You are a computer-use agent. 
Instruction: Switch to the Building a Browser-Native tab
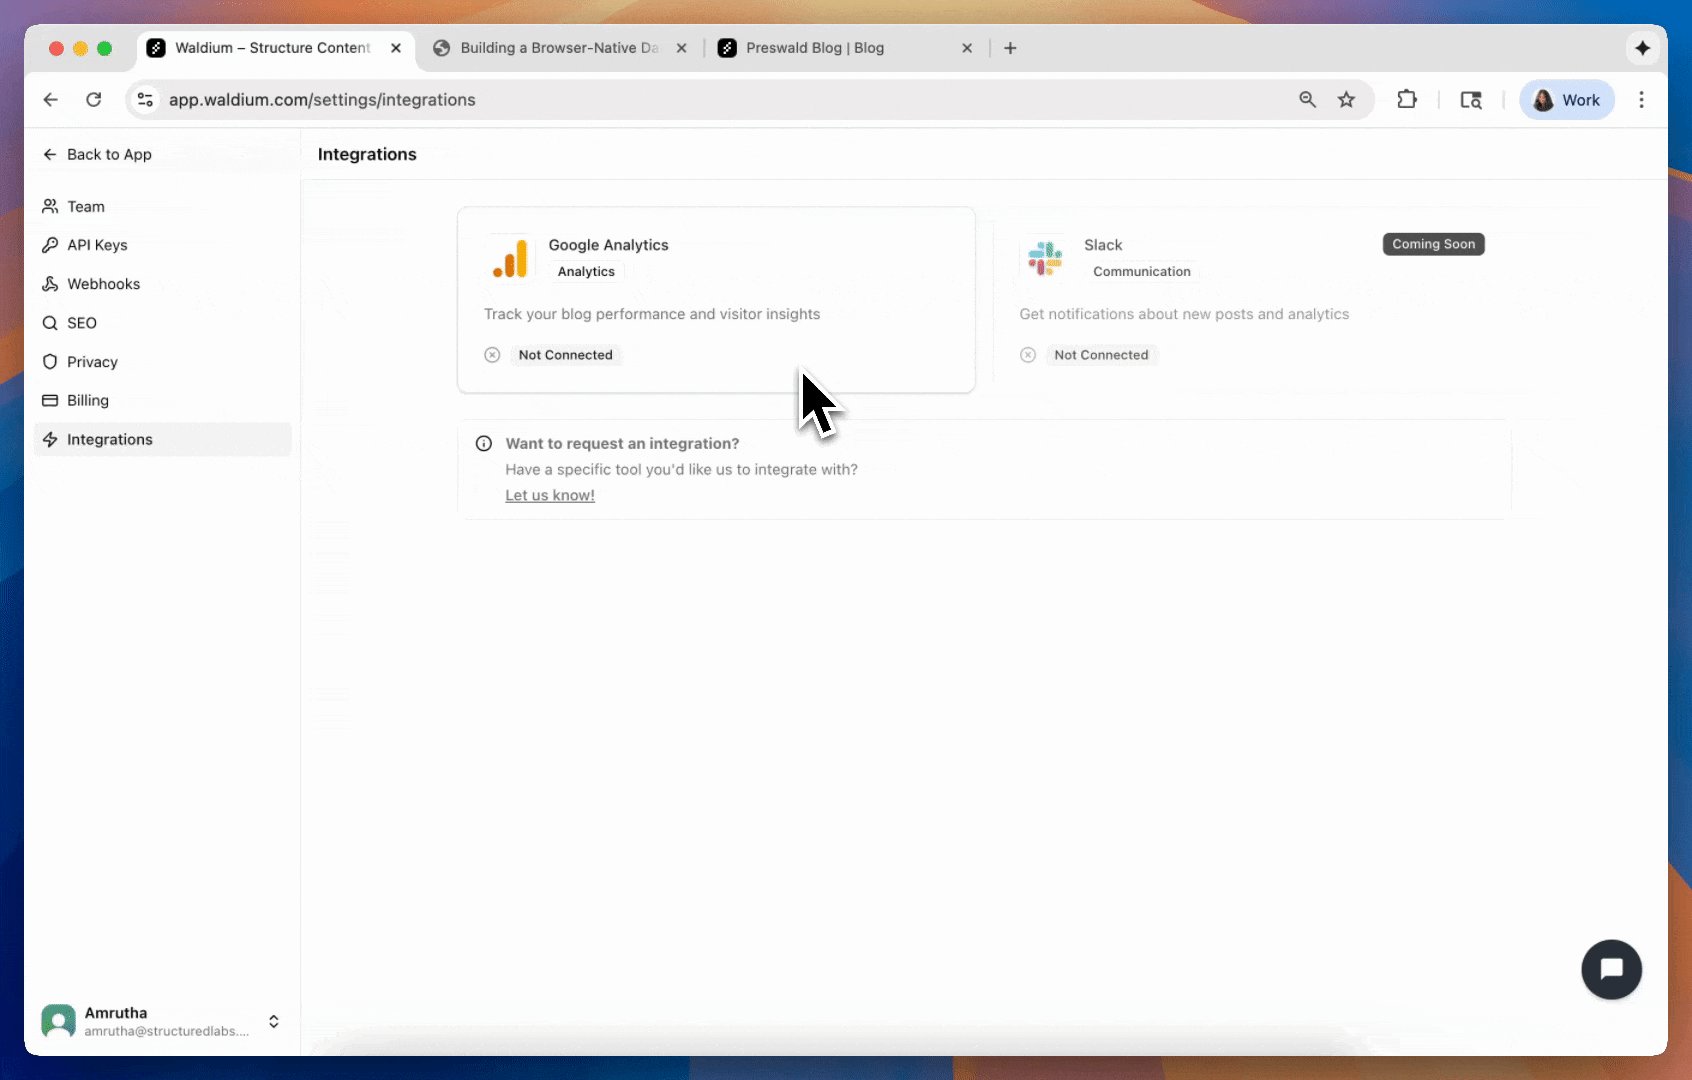coord(558,48)
